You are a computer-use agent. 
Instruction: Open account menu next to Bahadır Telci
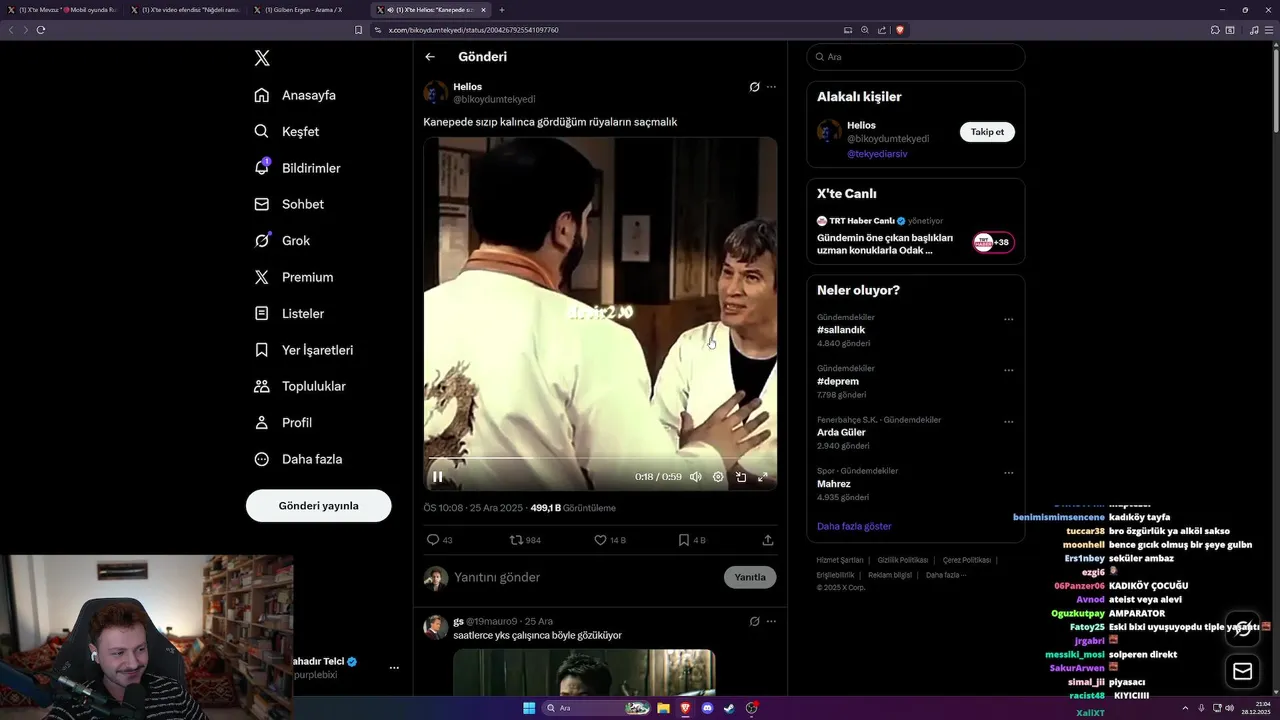(x=394, y=667)
